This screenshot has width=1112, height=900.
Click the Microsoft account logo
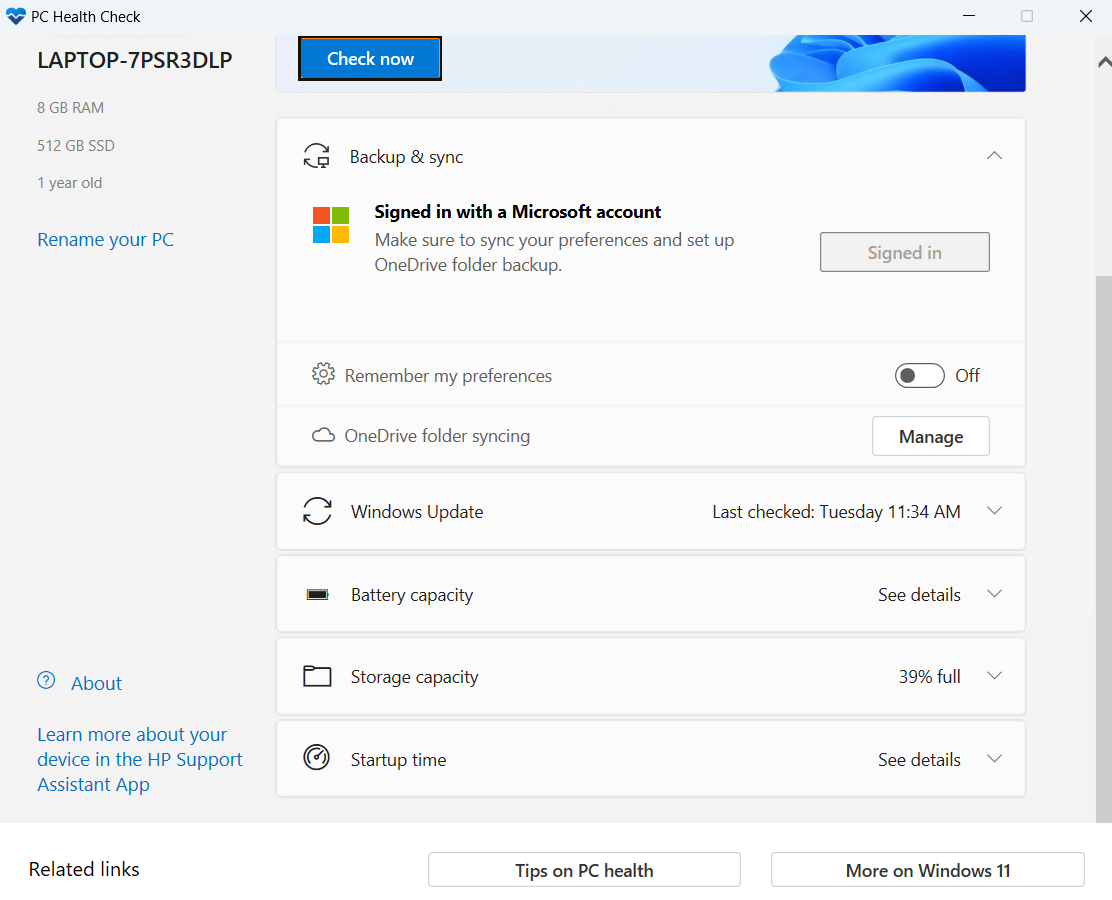pyautogui.click(x=330, y=225)
